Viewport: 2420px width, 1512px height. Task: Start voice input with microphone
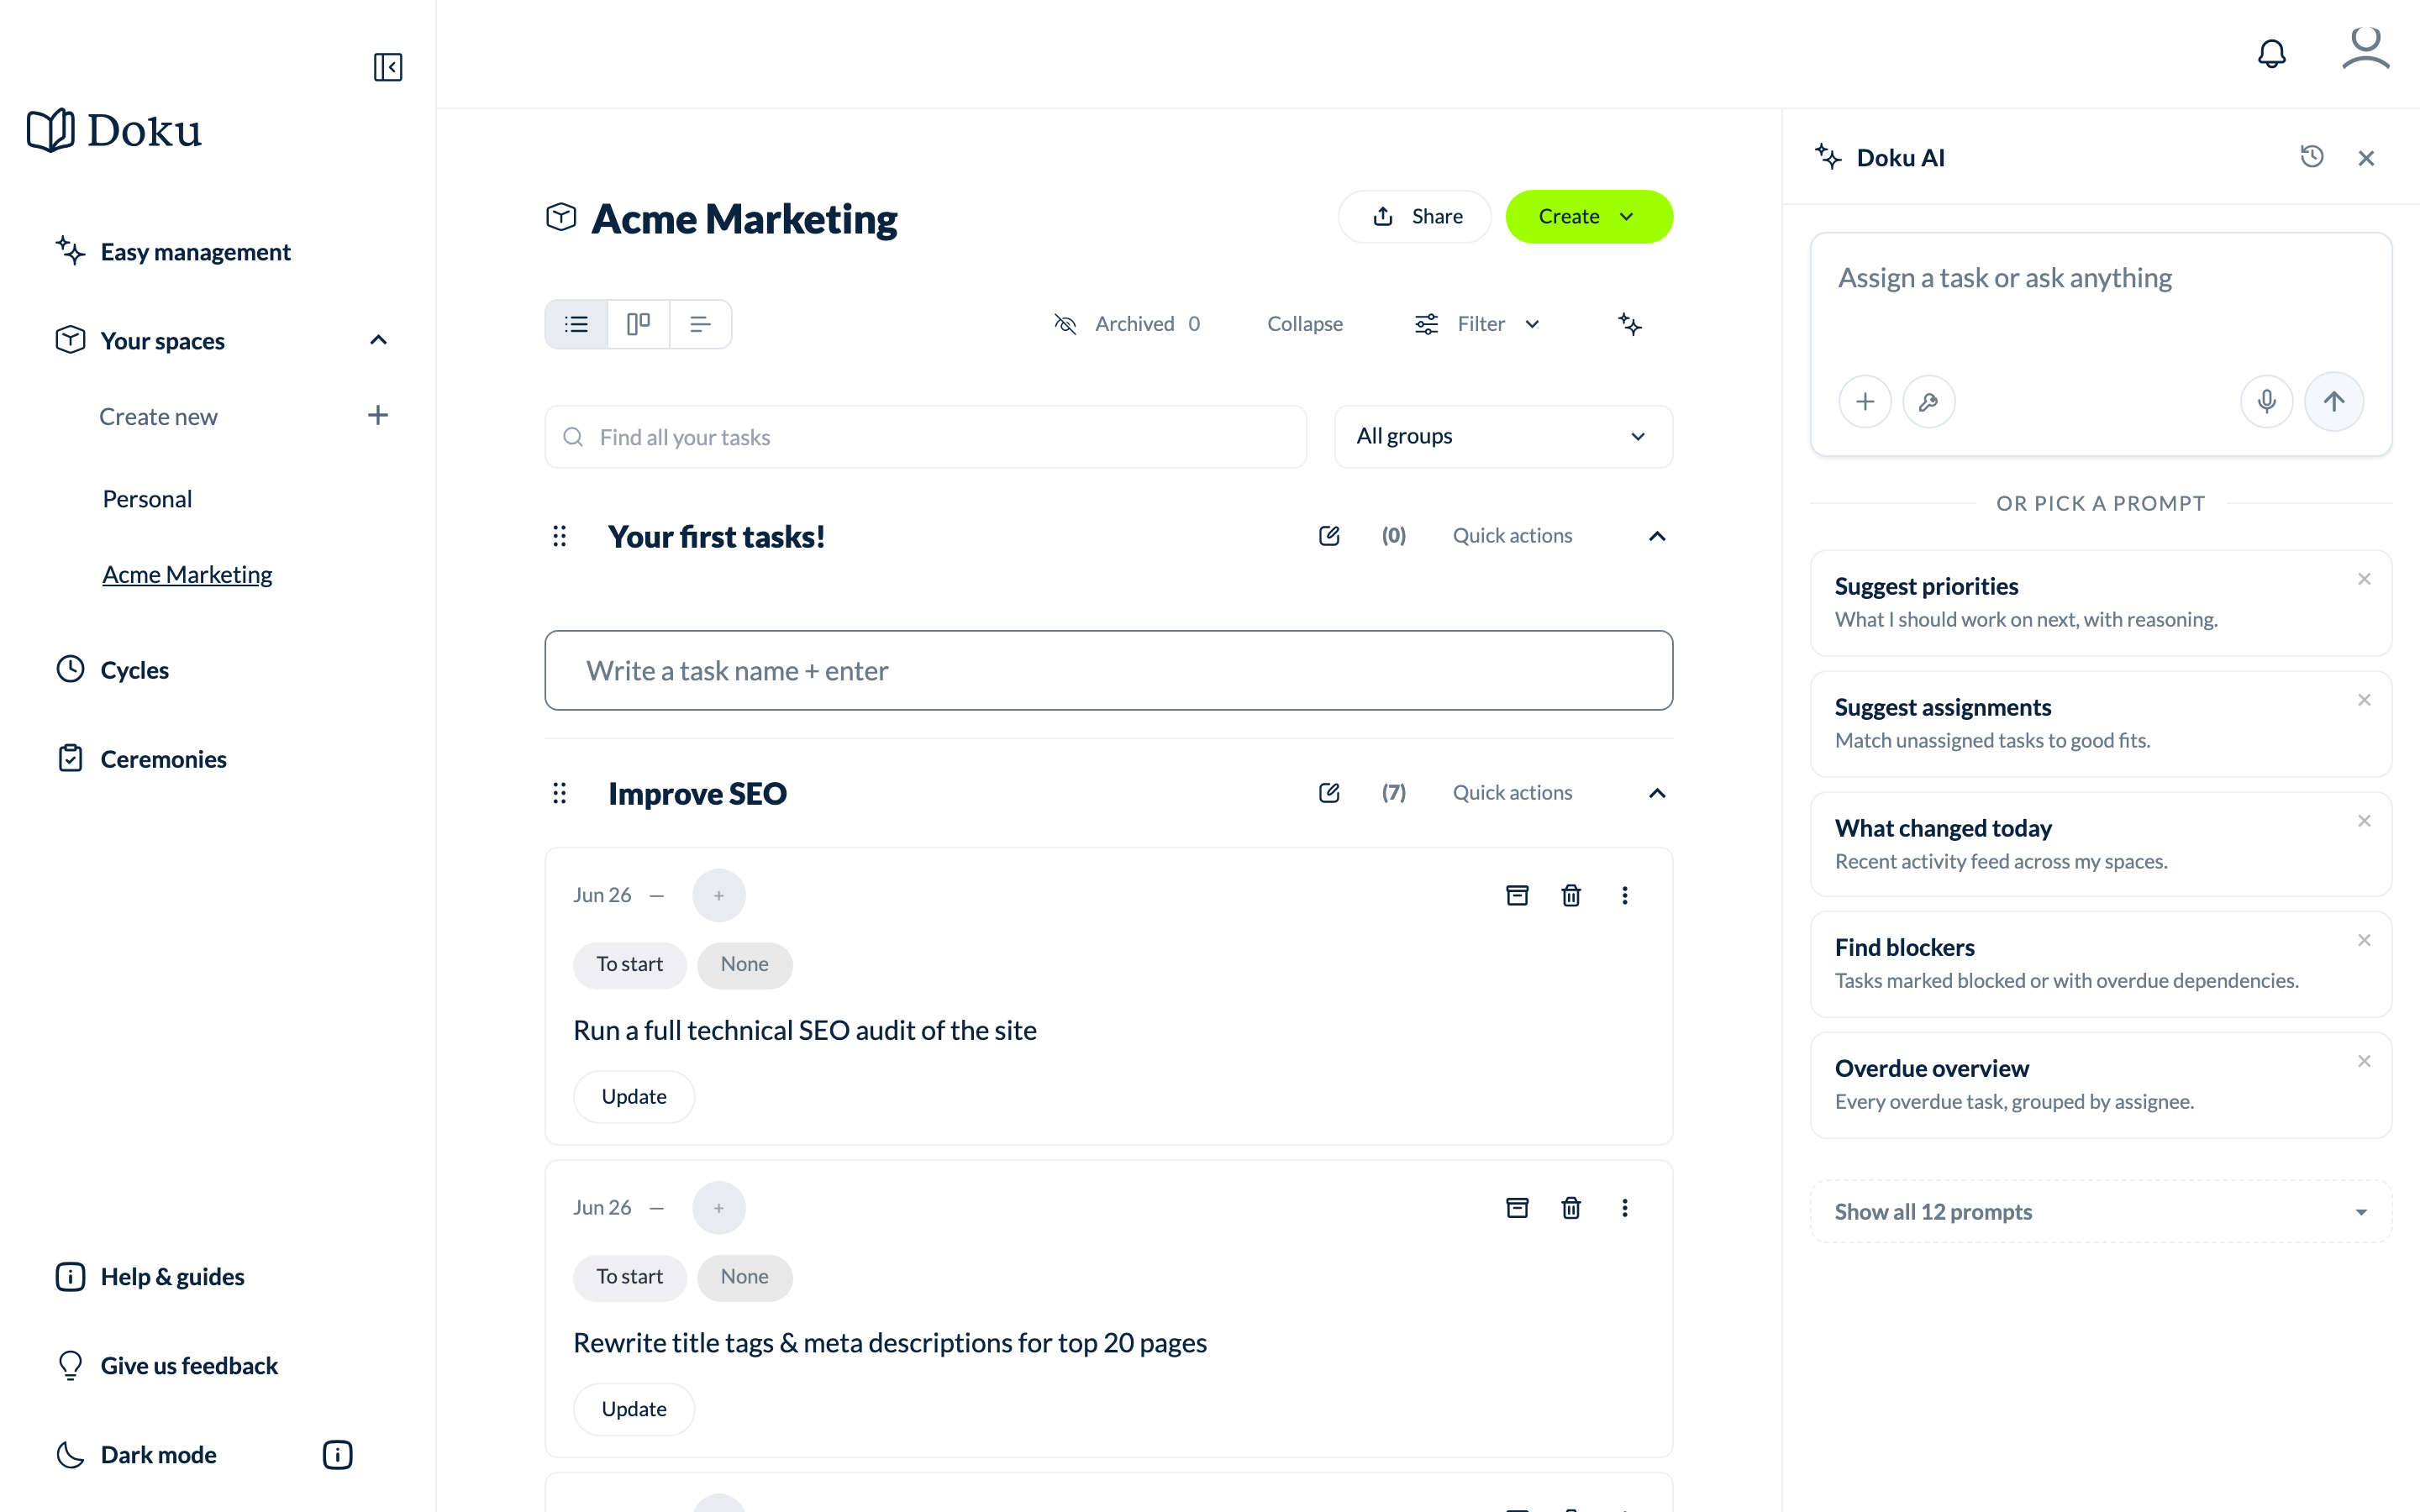pyautogui.click(x=2267, y=402)
